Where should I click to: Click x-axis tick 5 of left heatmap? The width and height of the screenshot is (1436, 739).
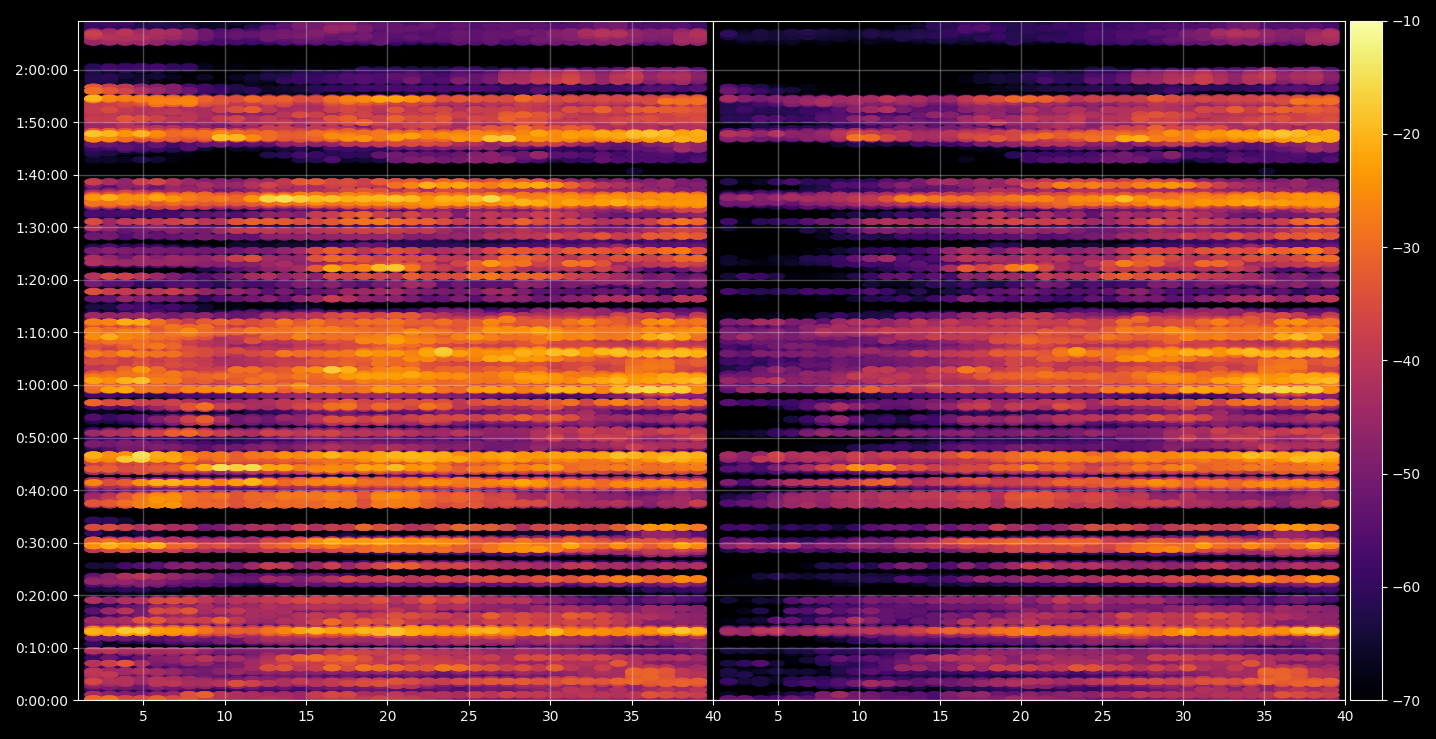143,716
